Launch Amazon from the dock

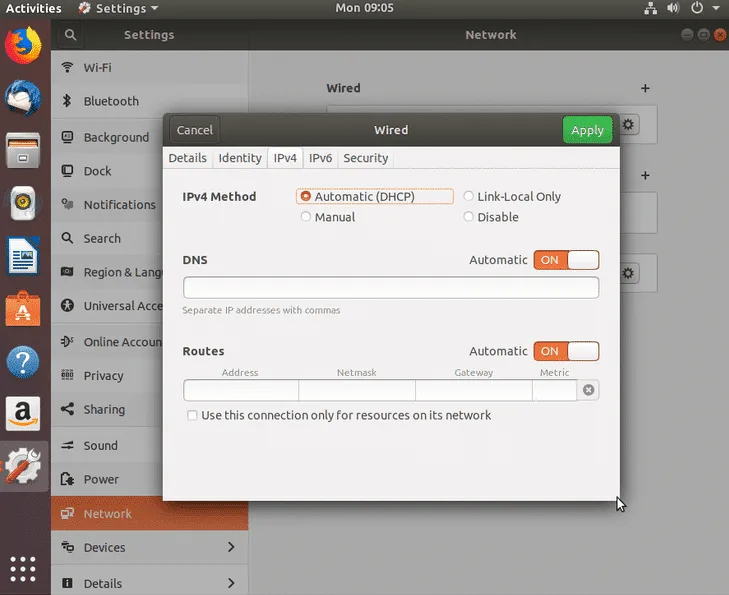[23, 414]
